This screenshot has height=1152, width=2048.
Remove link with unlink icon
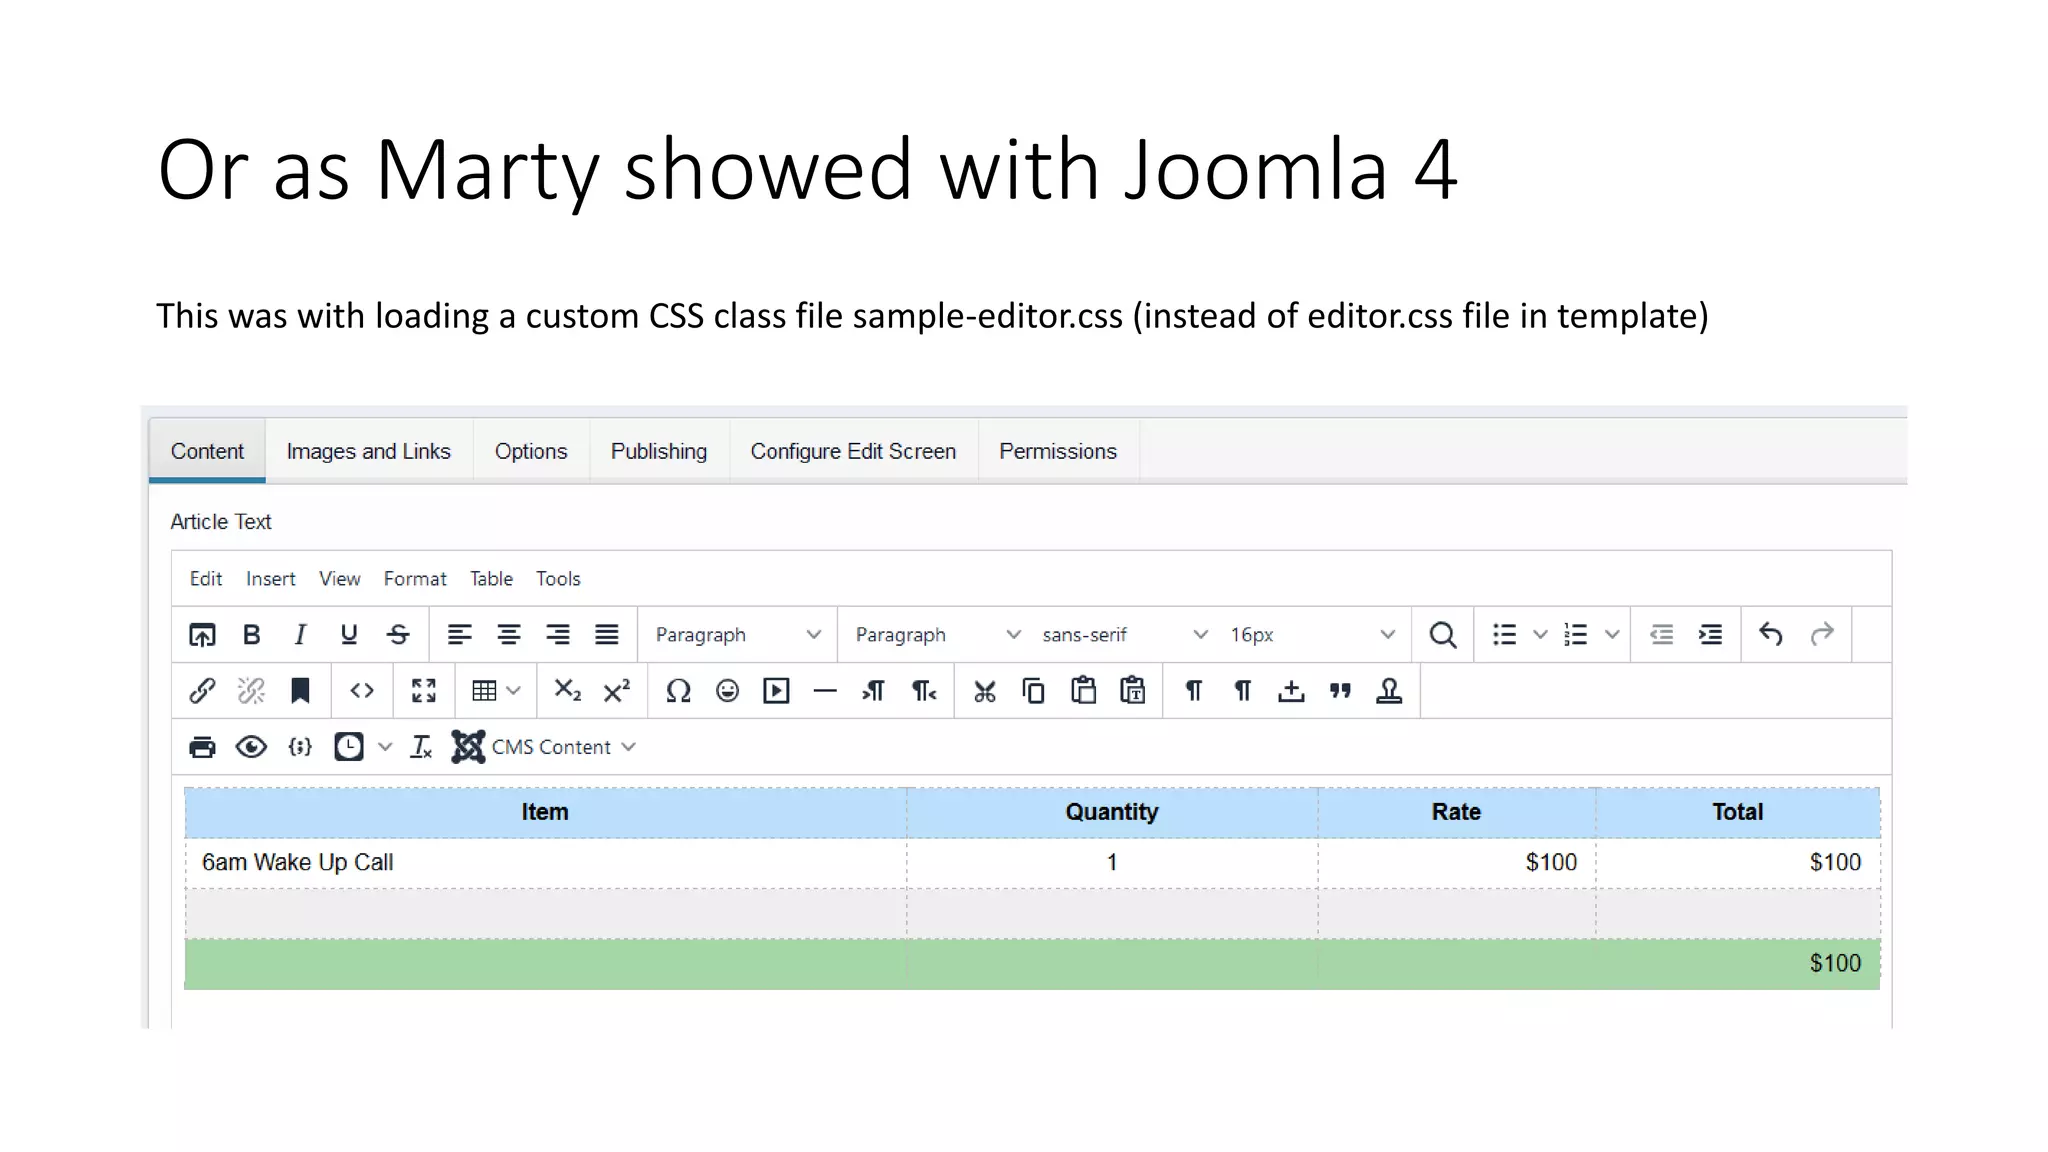pyautogui.click(x=251, y=691)
